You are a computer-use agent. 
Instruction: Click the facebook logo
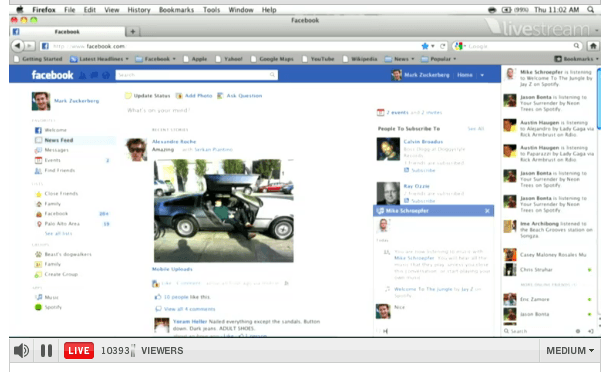pyautogui.click(x=52, y=75)
